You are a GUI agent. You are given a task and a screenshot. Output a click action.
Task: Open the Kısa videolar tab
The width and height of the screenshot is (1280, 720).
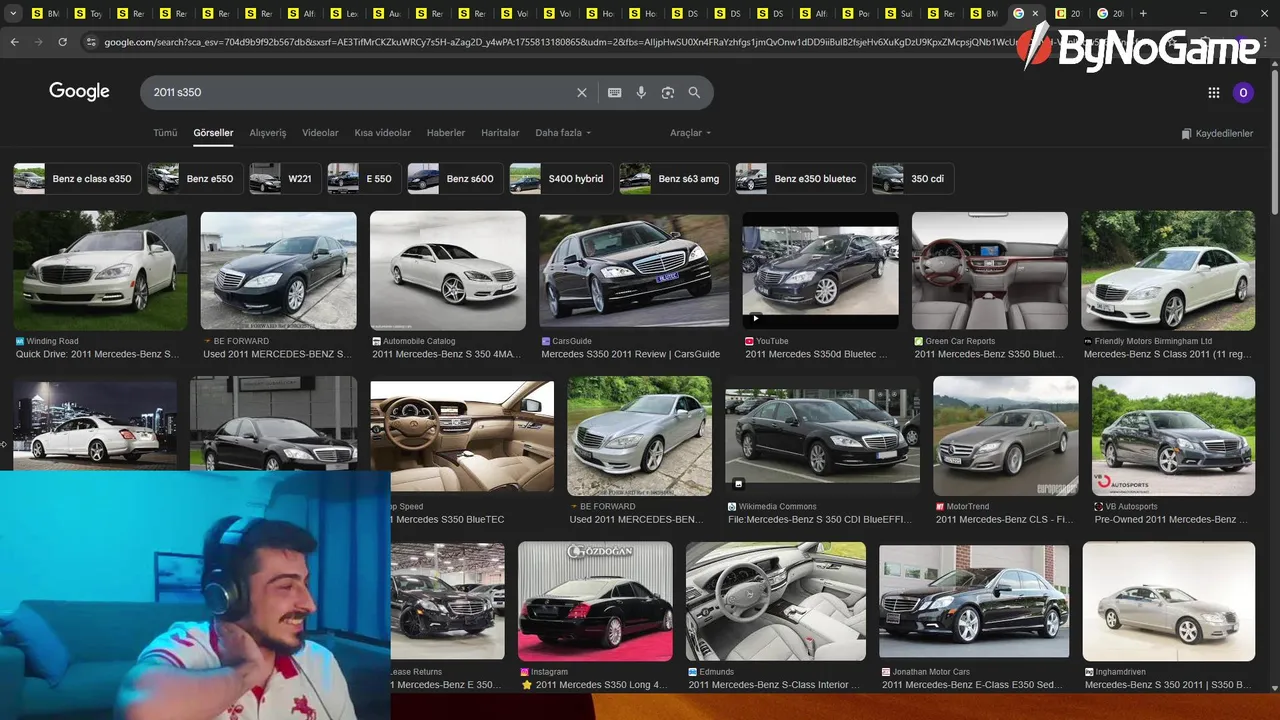click(382, 133)
